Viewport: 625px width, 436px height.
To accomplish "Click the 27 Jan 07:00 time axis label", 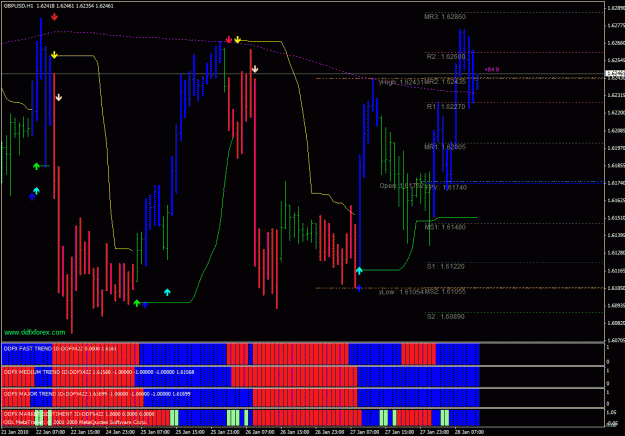I will pyautogui.click(x=365, y=432).
